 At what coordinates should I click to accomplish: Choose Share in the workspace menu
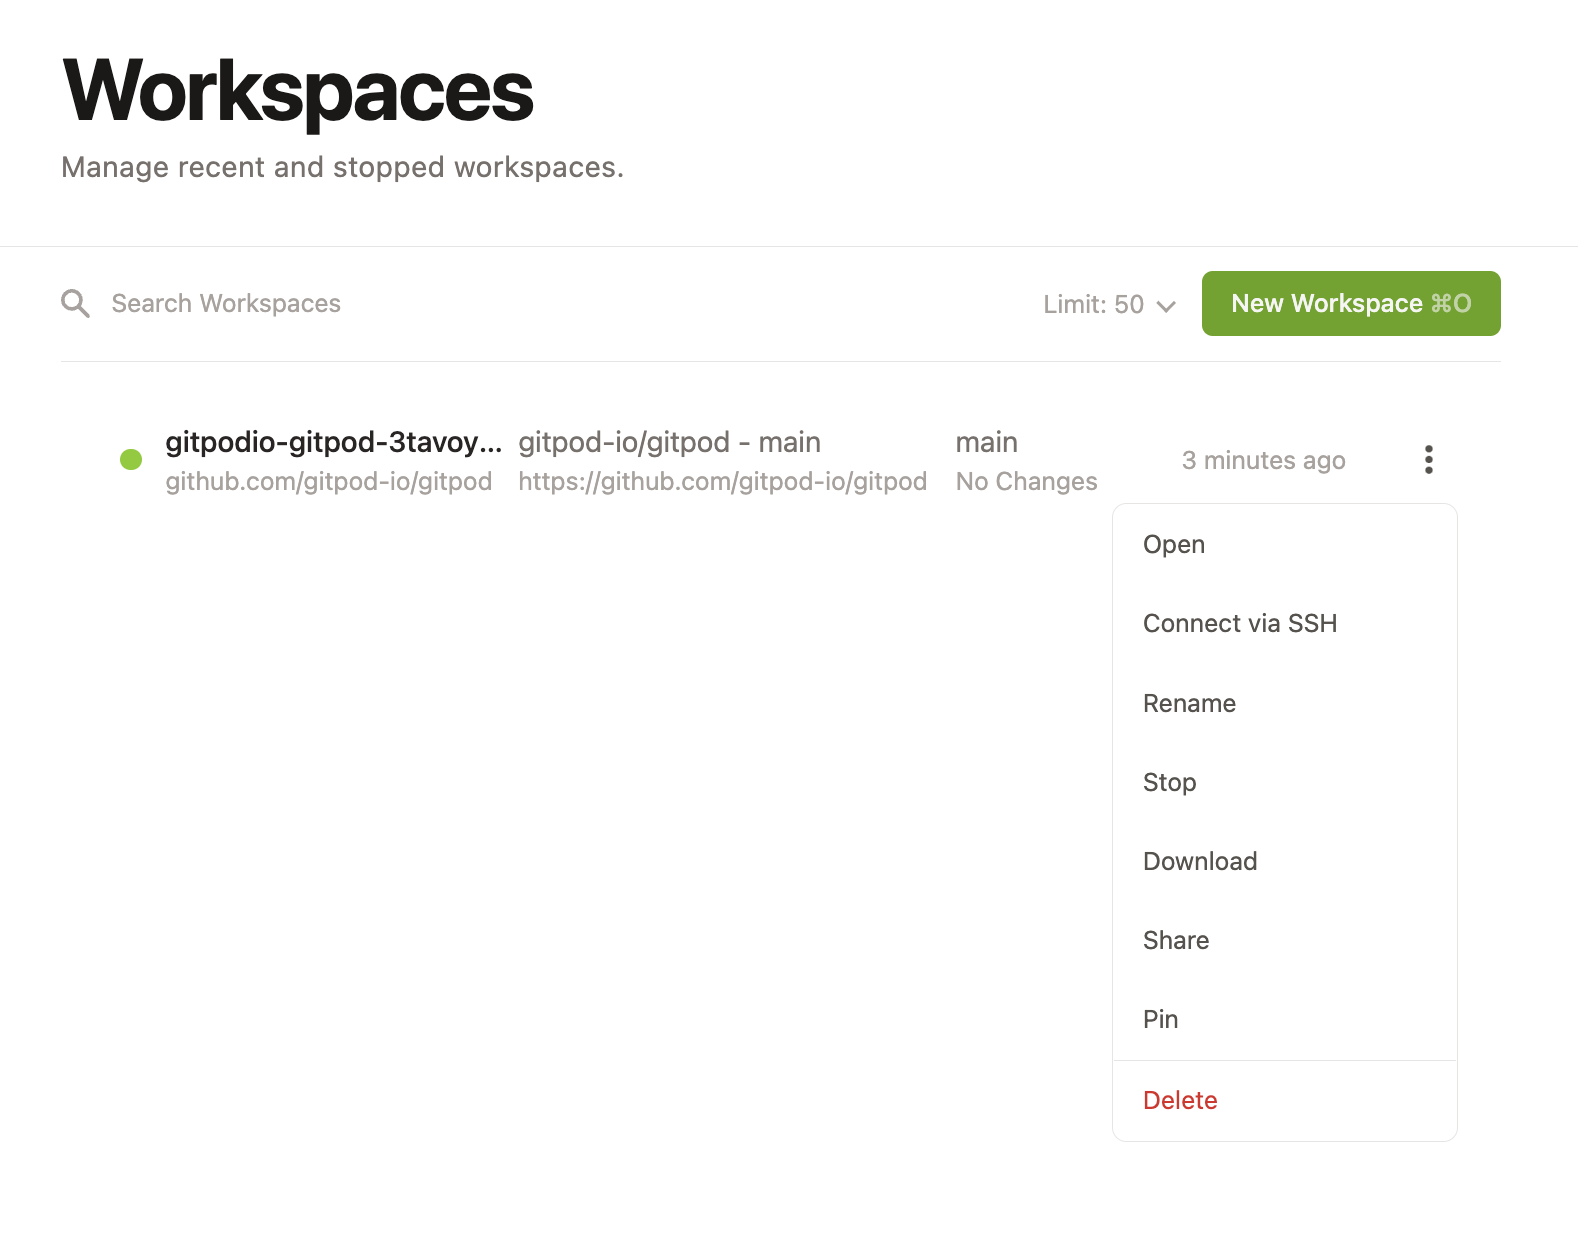[x=1285, y=940]
